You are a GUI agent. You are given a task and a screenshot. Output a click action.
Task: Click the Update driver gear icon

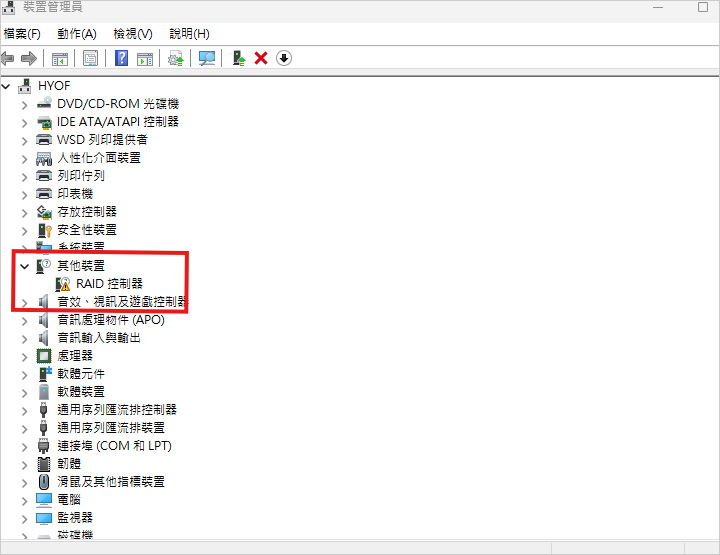click(176, 59)
